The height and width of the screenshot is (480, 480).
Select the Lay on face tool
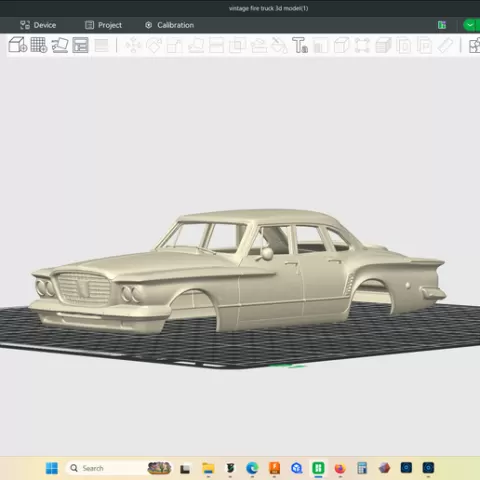[x=196, y=46]
